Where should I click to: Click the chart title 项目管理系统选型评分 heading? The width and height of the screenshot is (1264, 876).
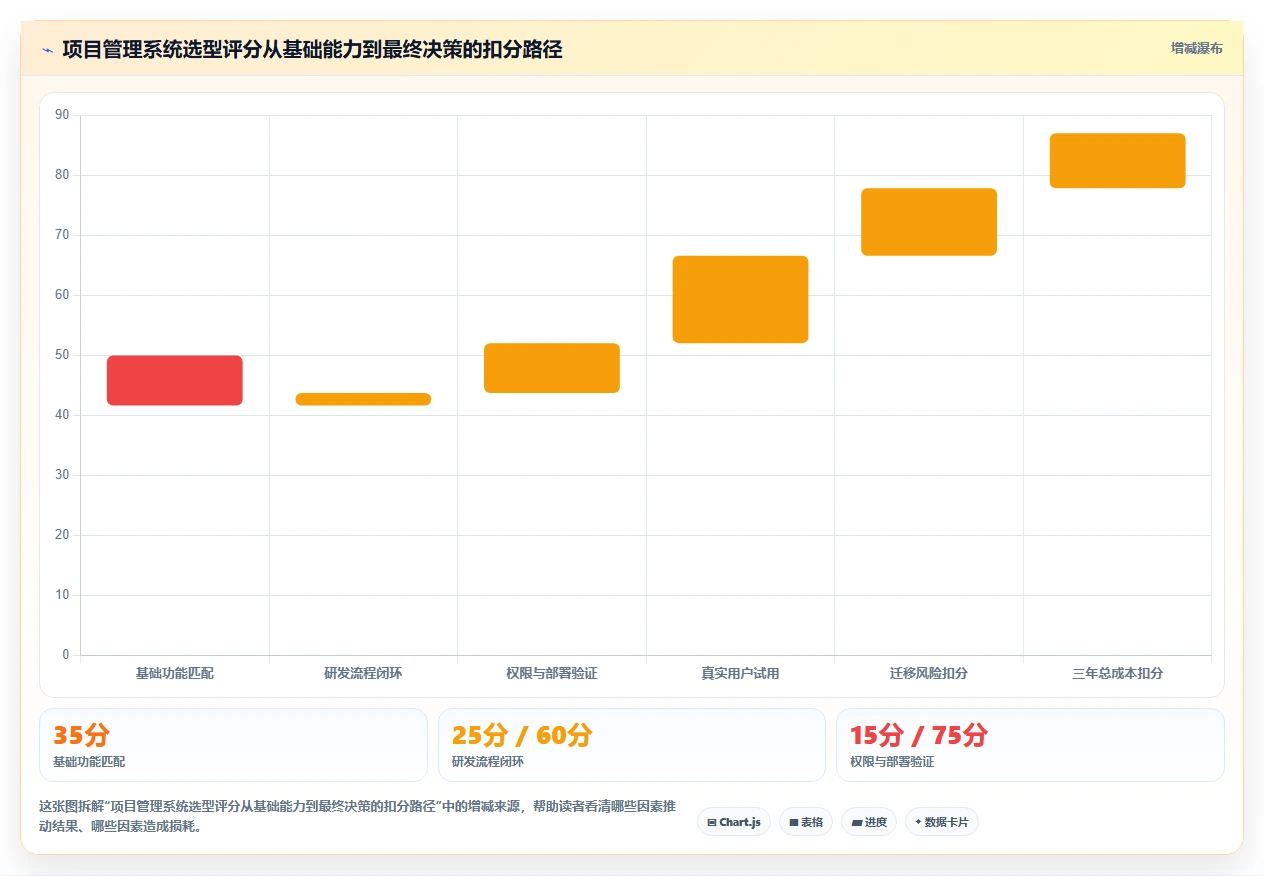[x=312, y=49]
